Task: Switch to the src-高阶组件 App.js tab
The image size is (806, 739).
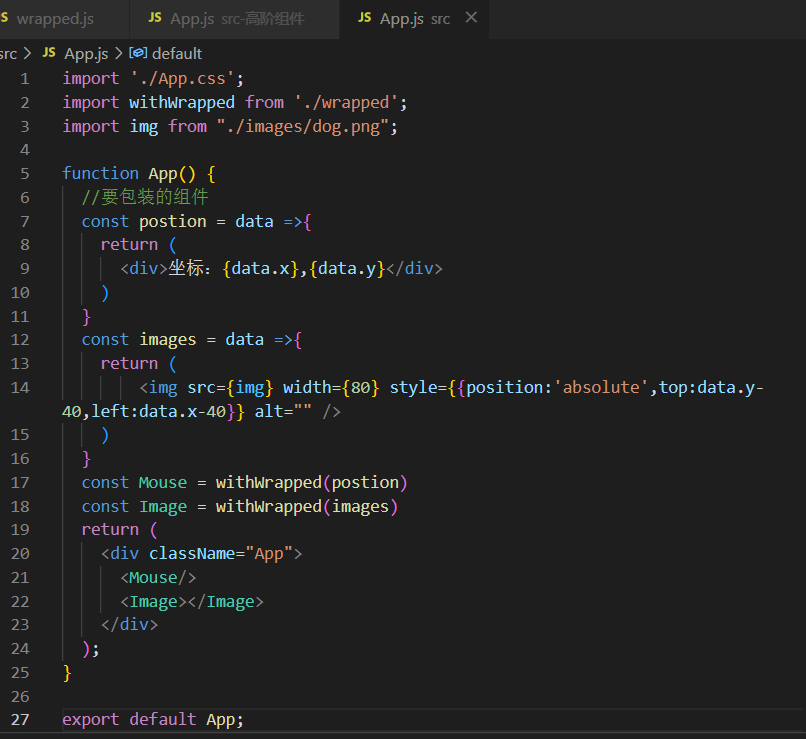Action: click(x=230, y=17)
